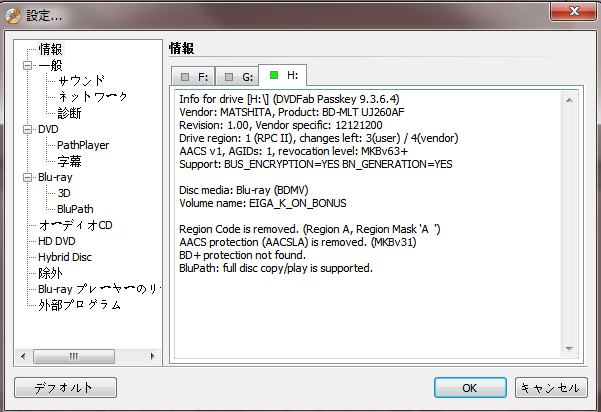Click the 'Region Code is removed' line
The width and height of the screenshot is (601, 412).
[x=310, y=229]
